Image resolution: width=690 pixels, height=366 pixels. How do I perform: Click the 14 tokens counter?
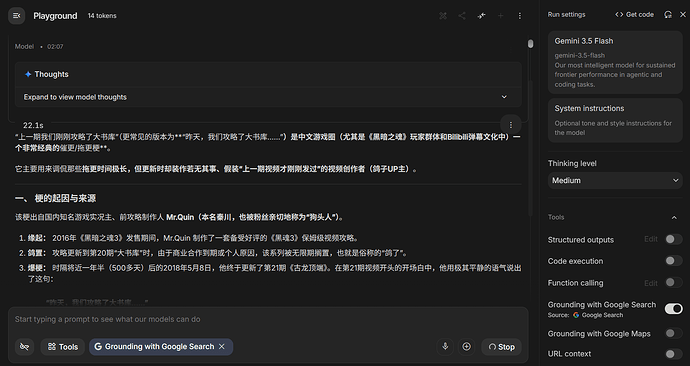102,16
